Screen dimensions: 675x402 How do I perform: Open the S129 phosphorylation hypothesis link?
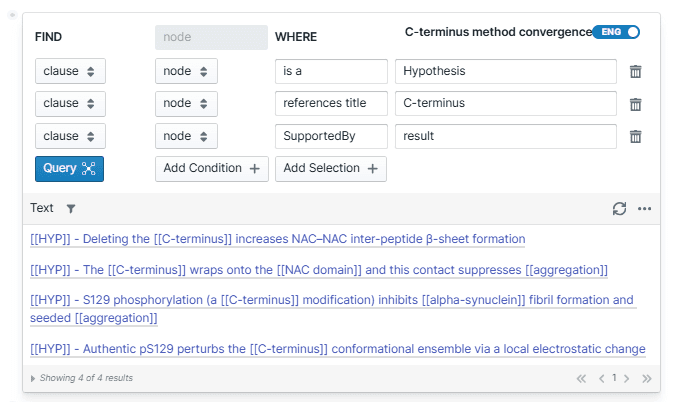tap(332, 309)
